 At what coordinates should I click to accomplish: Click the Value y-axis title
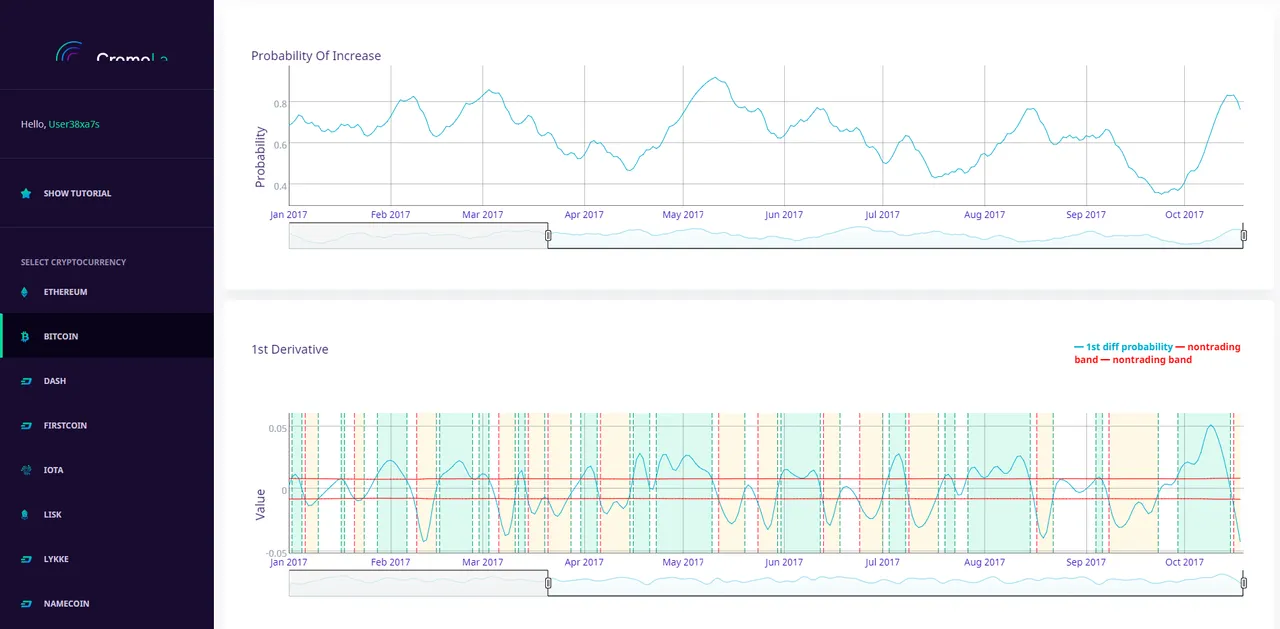(x=261, y=504)
